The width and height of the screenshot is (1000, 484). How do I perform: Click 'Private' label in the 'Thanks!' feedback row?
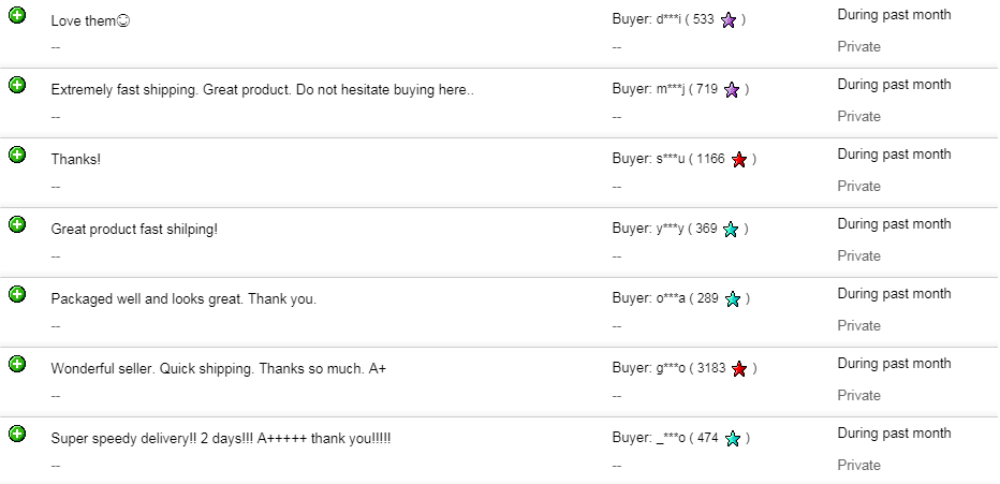pyautogui.click(x=858, y=186)
